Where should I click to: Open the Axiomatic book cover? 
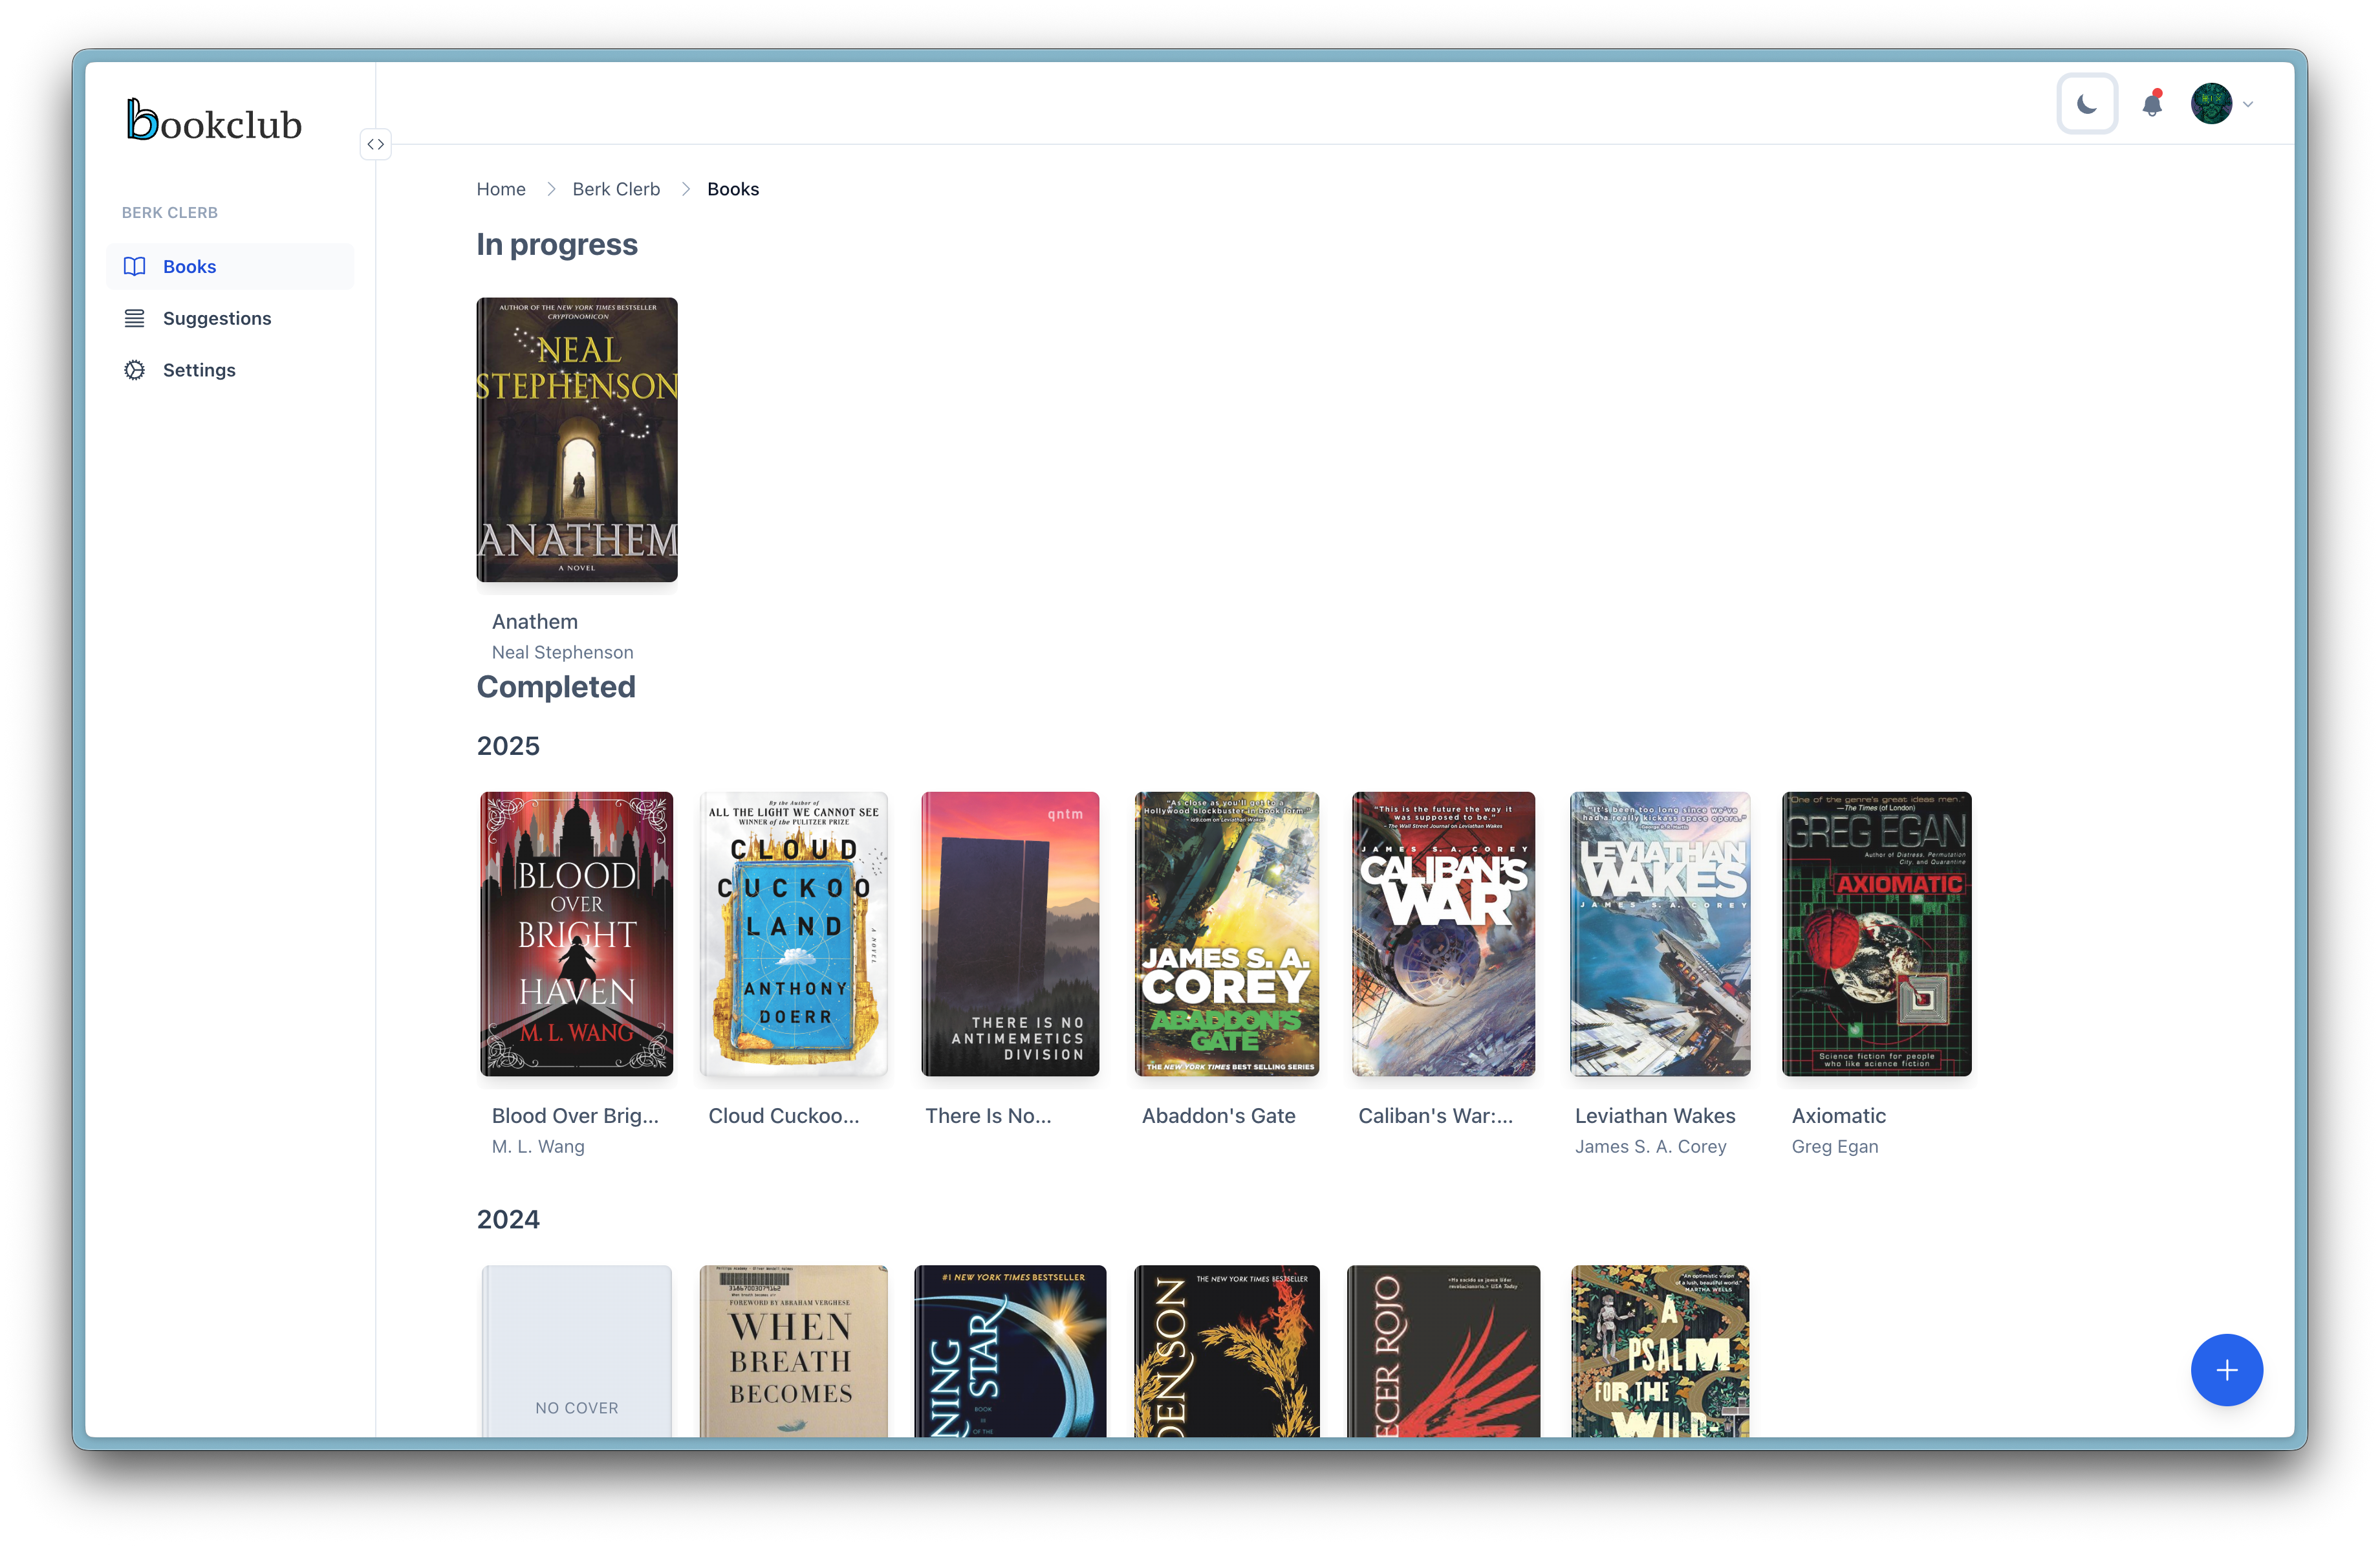coord(1876,934)
